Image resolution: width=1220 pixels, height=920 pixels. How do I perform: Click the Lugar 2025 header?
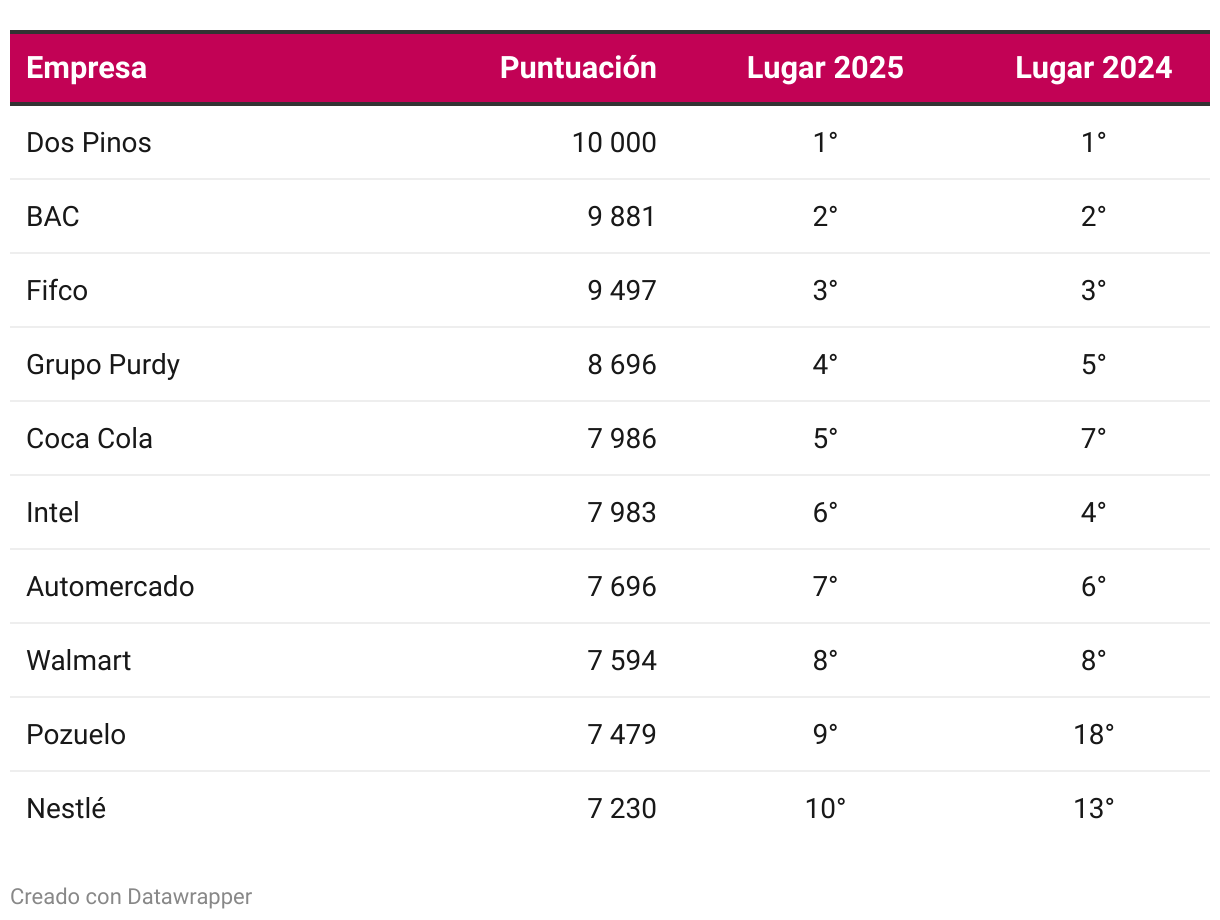coord(825,68)
